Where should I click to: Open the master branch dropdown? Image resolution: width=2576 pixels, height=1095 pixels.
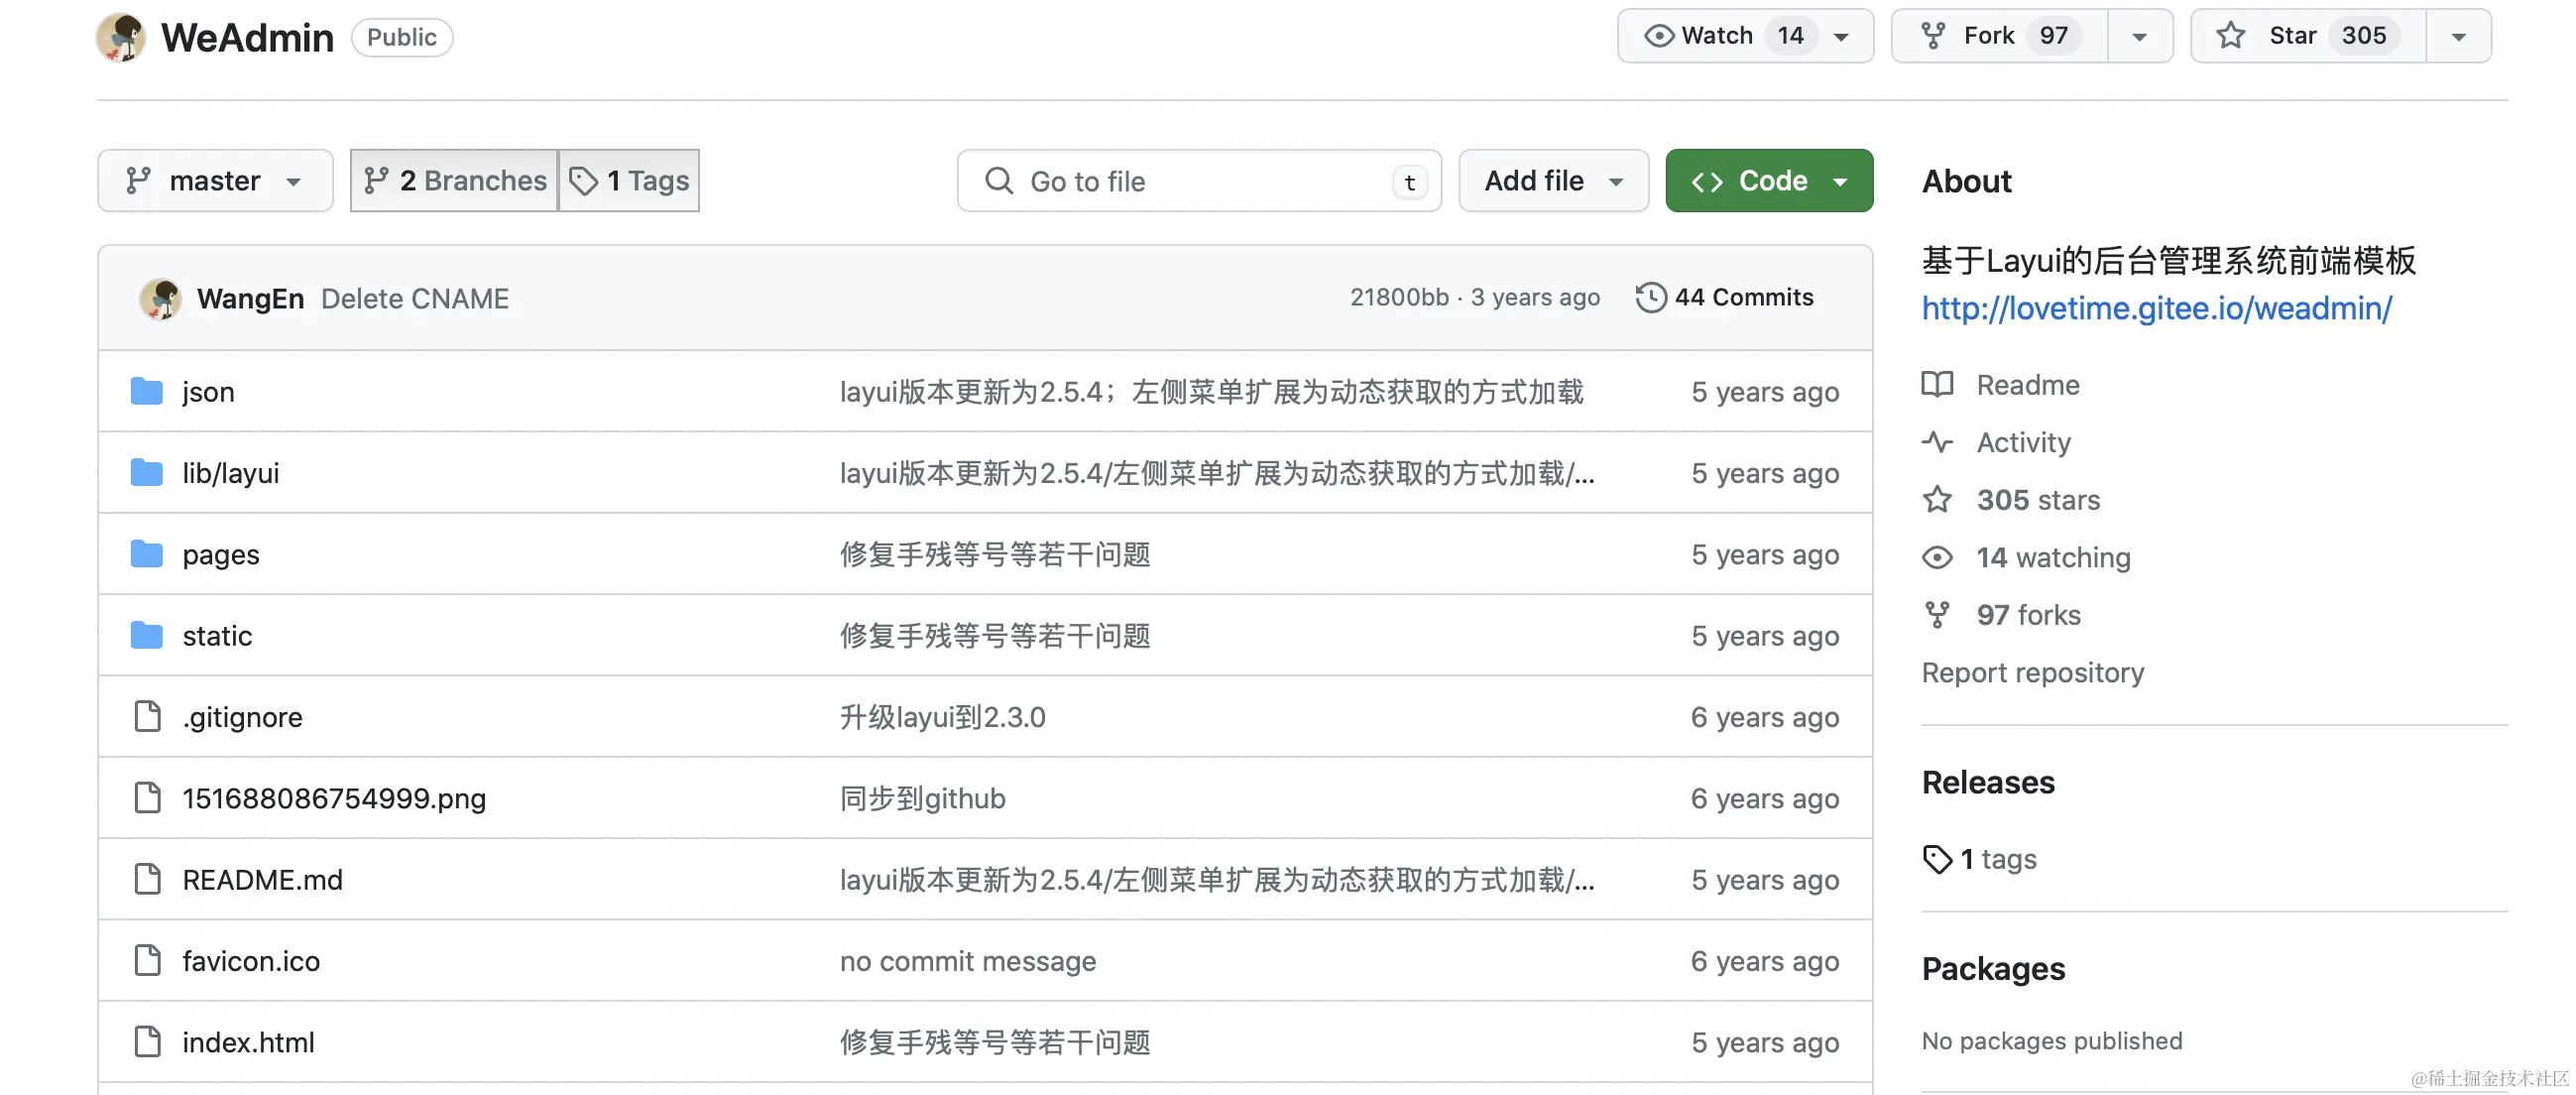tap(215, 181)
